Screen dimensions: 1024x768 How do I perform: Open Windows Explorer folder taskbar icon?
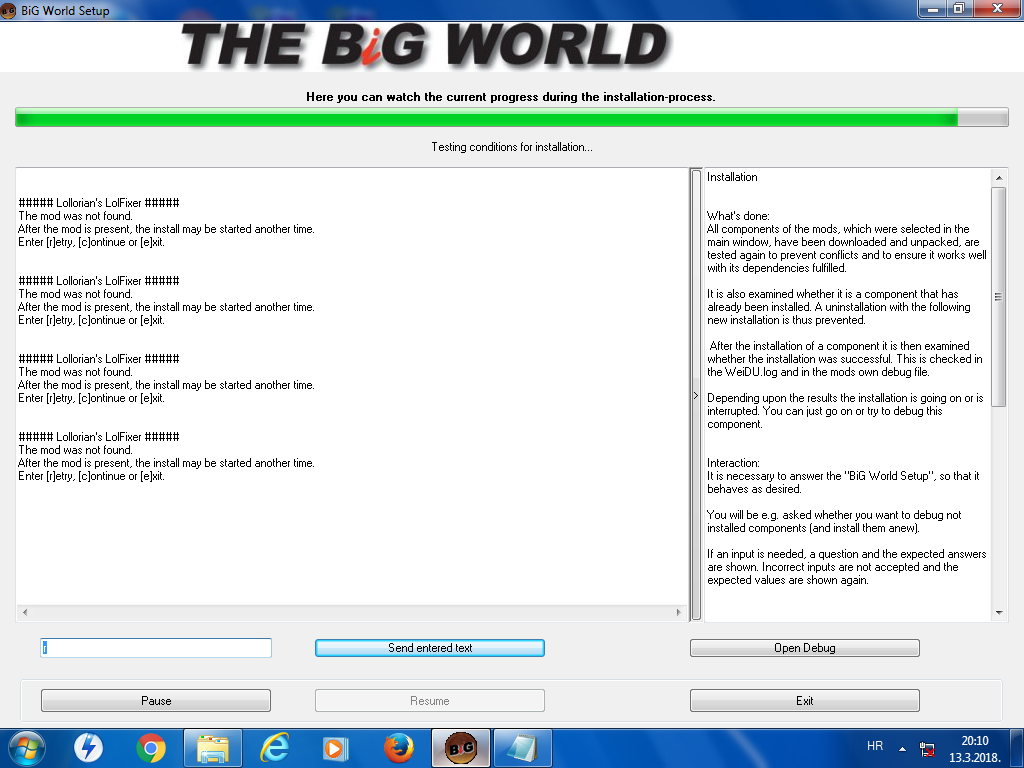(213, 748)
